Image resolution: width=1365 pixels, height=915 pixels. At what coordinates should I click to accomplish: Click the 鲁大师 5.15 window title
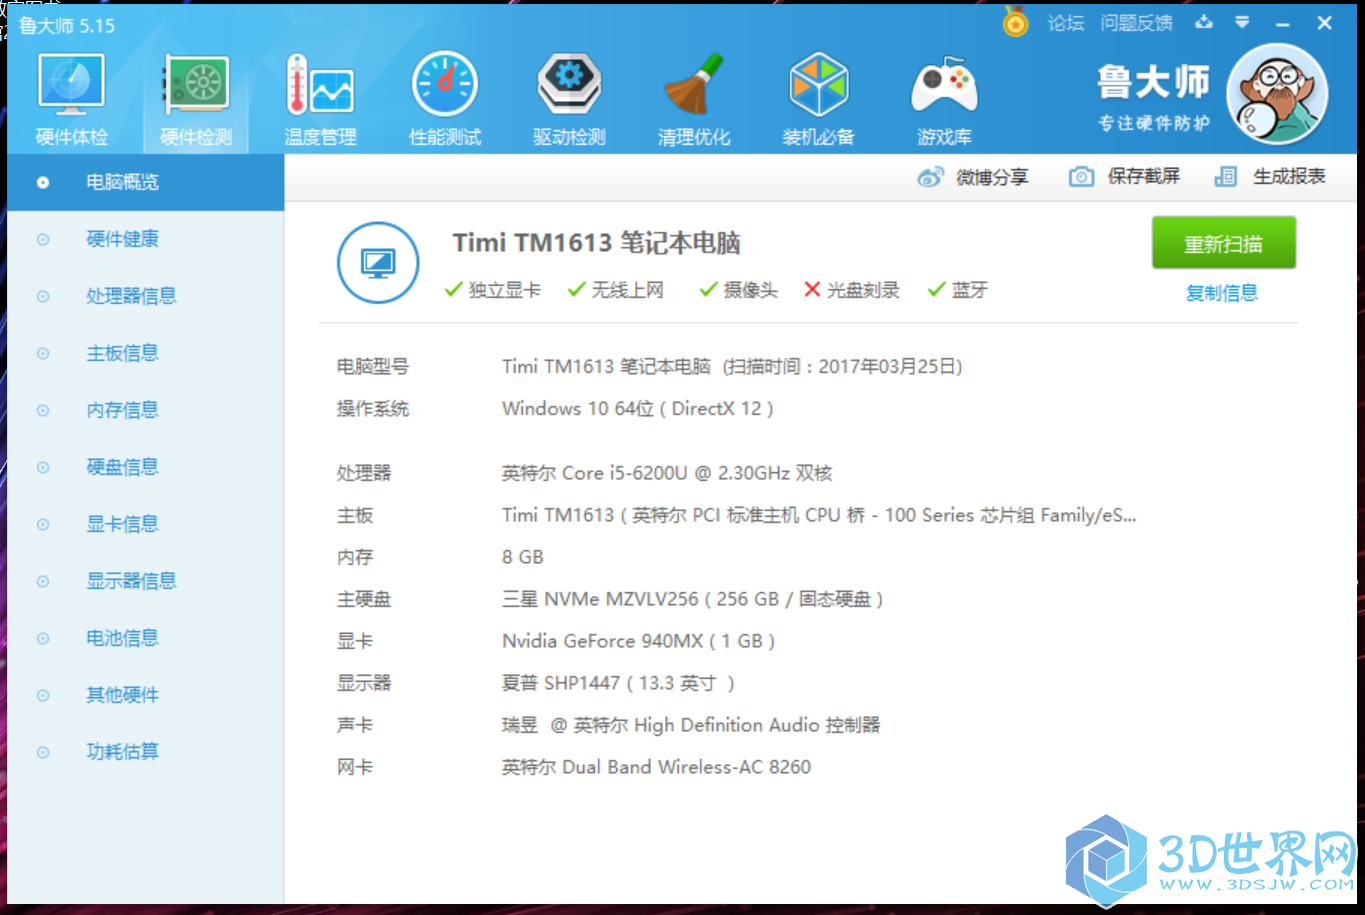[x=67, y=26]
